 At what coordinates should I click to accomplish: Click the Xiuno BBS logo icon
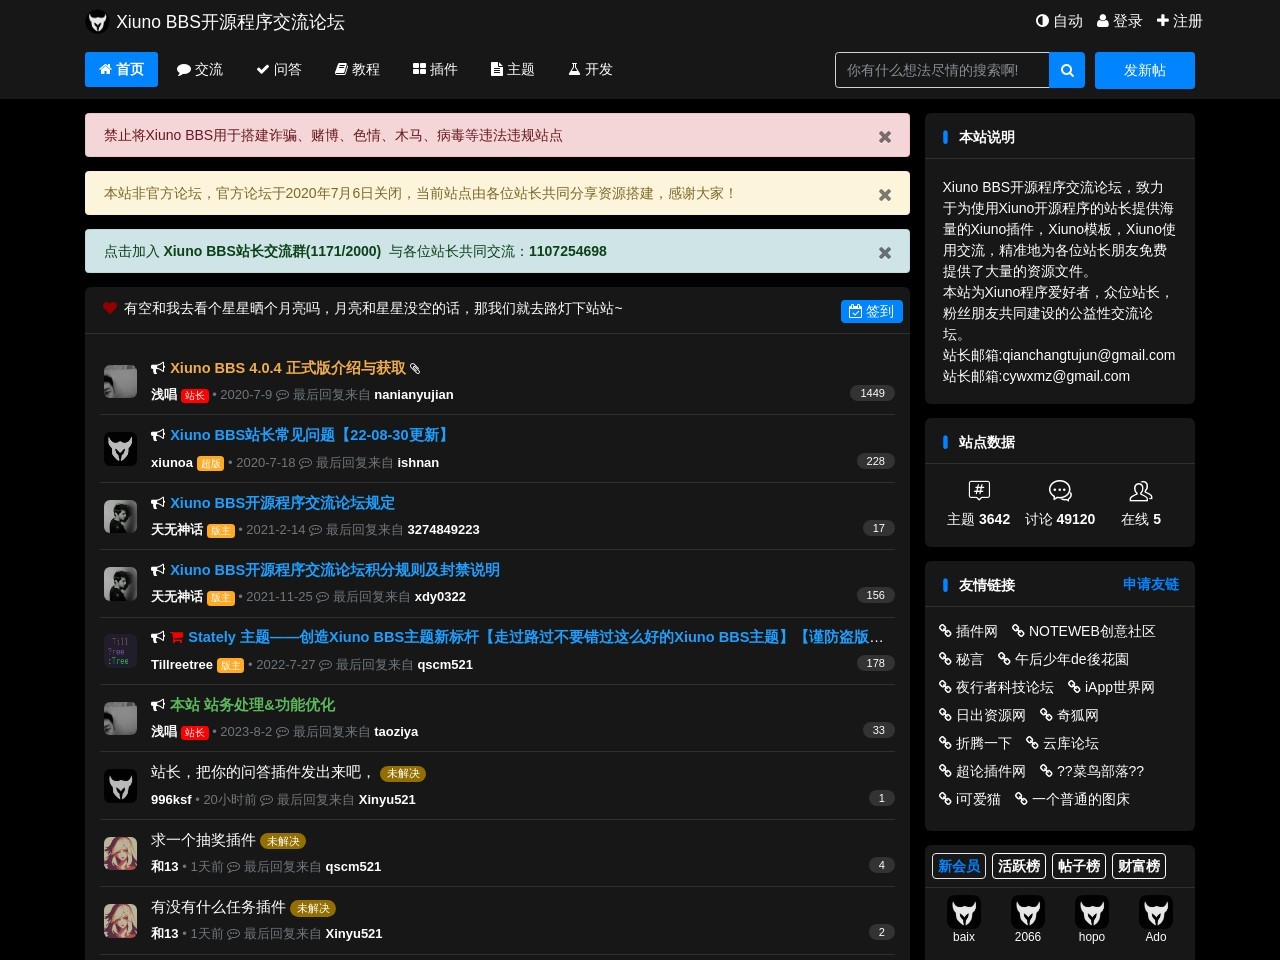(97, 22)
